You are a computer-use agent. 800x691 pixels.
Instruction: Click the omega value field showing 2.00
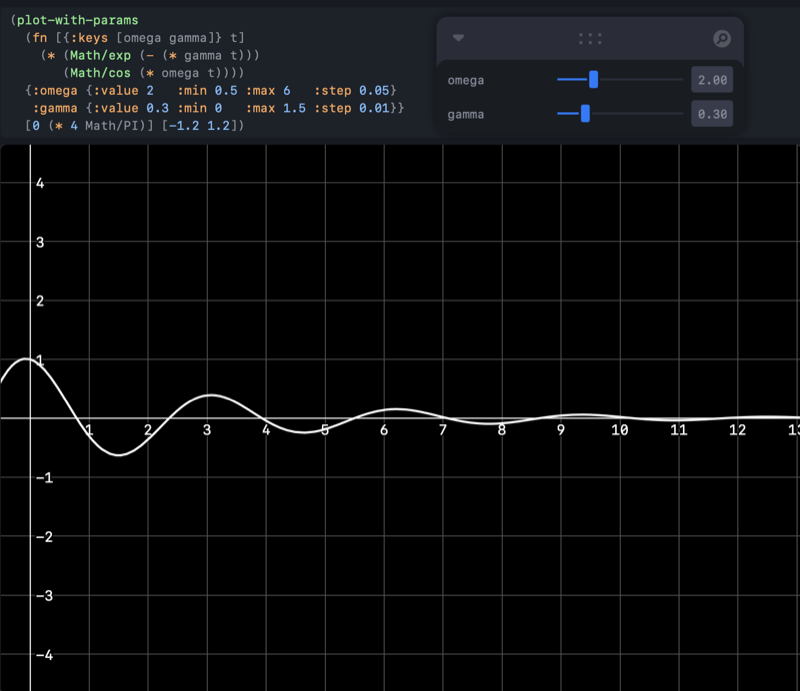712,80
